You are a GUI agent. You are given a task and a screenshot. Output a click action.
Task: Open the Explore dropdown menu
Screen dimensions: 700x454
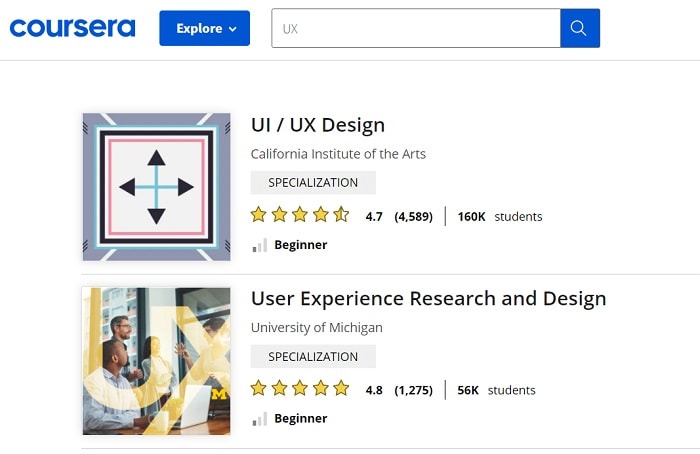click(x=206, y=28)
